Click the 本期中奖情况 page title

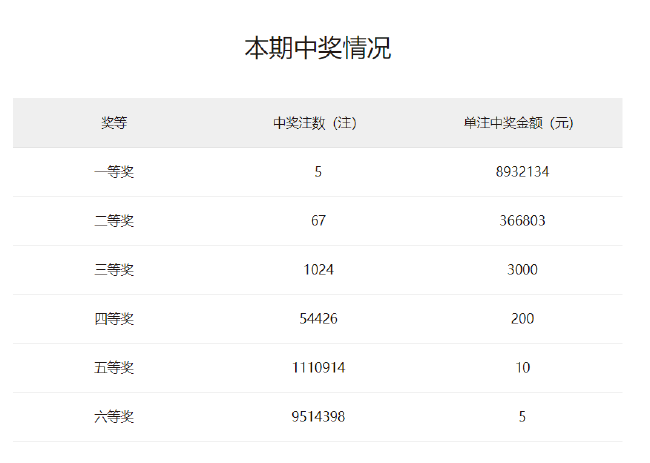click(x=317, y=47)
